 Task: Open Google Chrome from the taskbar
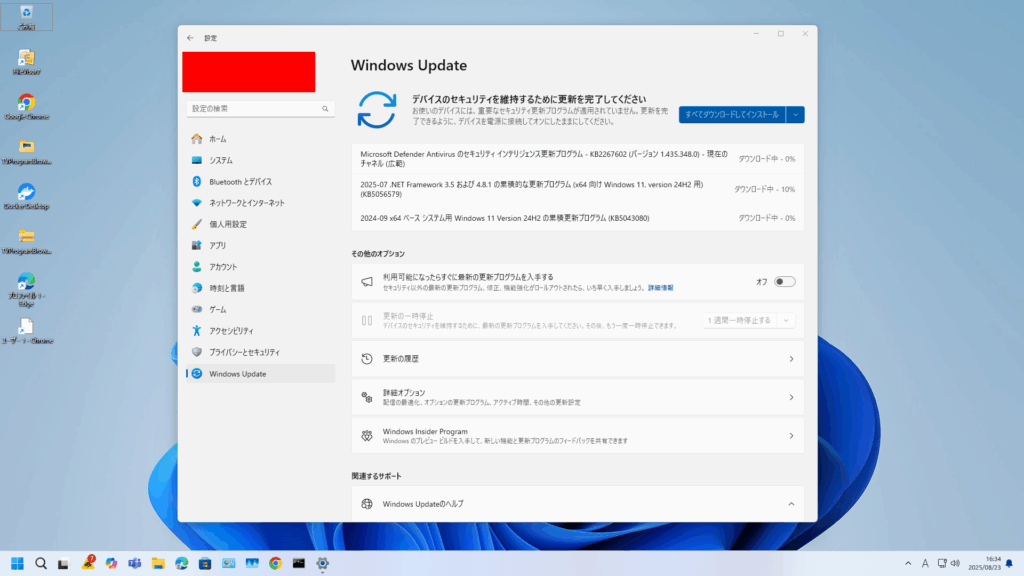pos(276,564)
